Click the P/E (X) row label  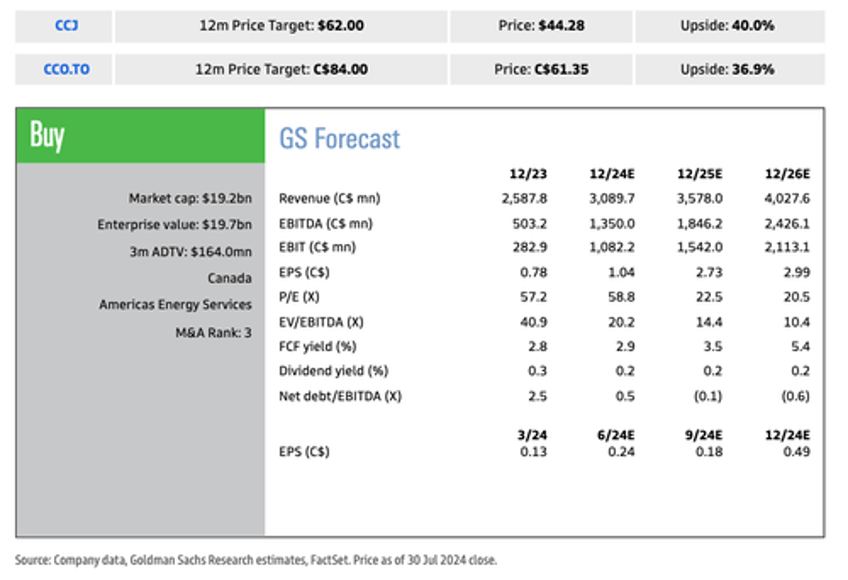pos(299,297)
